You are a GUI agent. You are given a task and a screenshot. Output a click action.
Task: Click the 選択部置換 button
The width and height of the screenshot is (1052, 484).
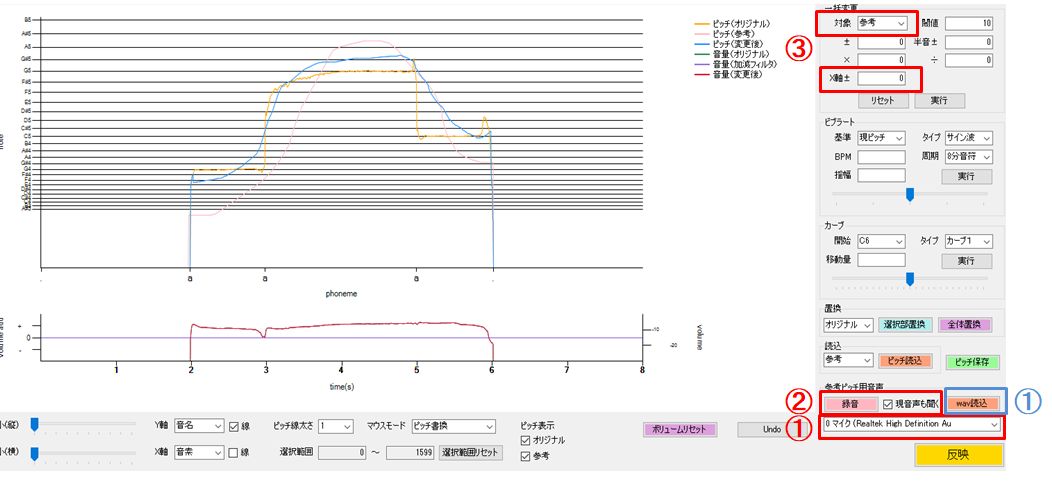pyautogui.click(x=904, y=325)
